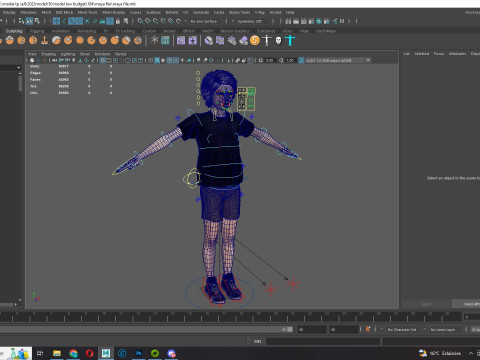Screen dimensions: 480x360
Task: Switch to the Sculpting shelf tab
Action: point(14,31)
